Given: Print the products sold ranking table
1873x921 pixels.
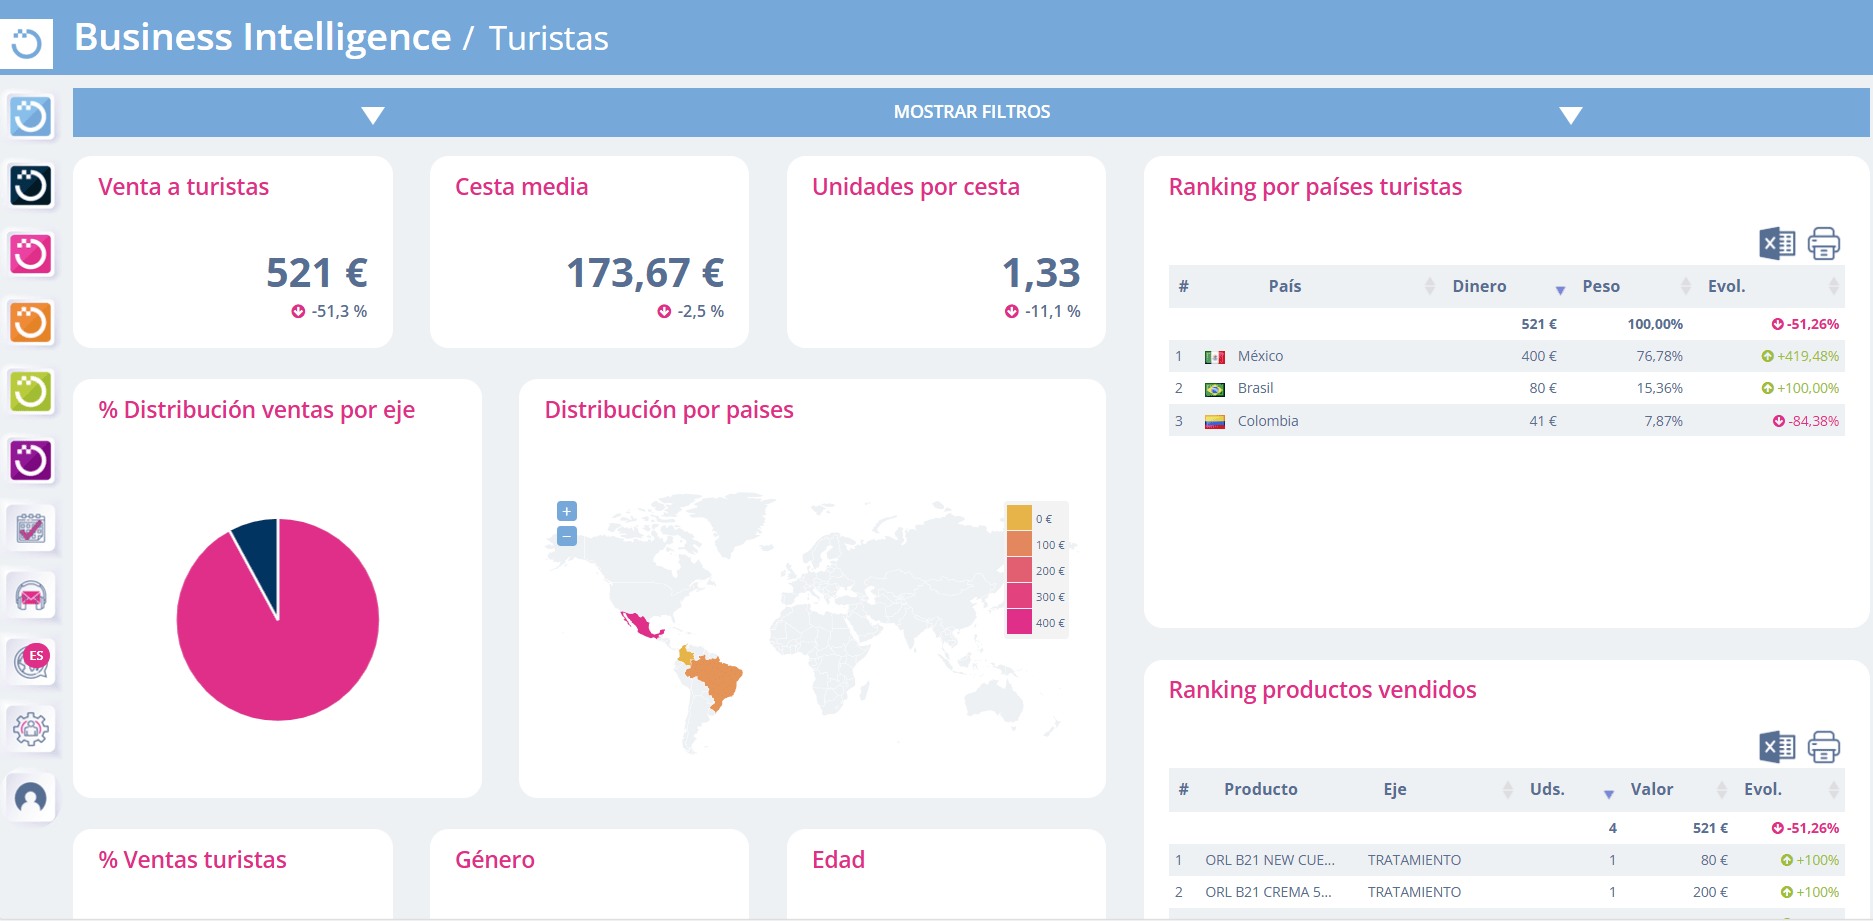Looking at the screenshot, I should click(x=1823, y=747).
